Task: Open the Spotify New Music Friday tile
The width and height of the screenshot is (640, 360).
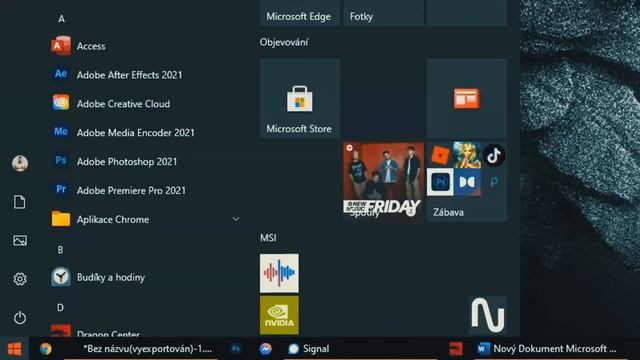Action: pyautogui.click(x=383, y=182)
